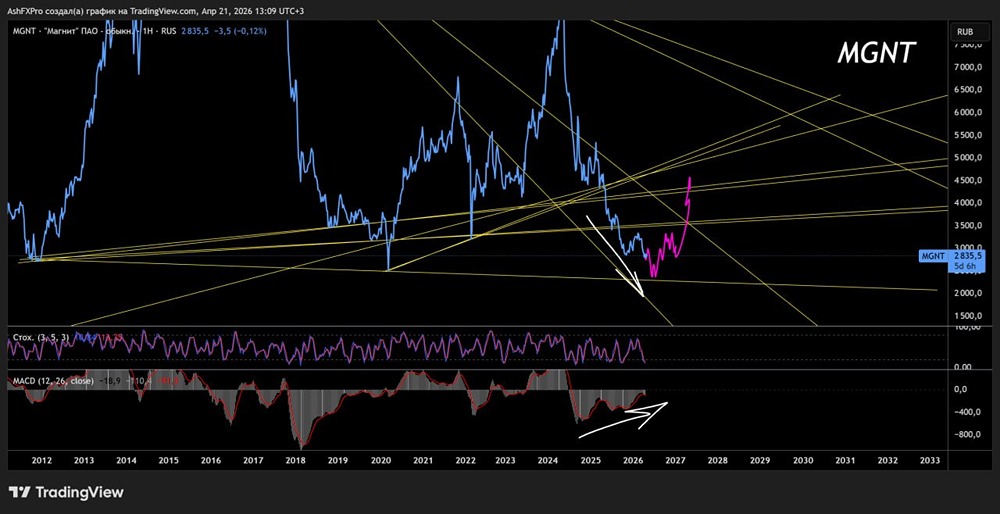Image resolution: width=1000 pixels, height=514 pixels.
Task: Click the 2033 label on the time axis
Action: click(x=930, y=460)
